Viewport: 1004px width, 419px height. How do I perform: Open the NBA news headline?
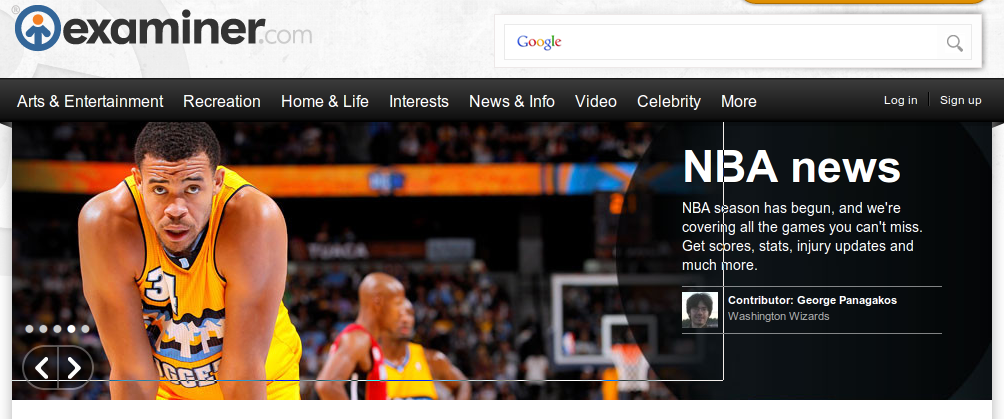point(791,167)
